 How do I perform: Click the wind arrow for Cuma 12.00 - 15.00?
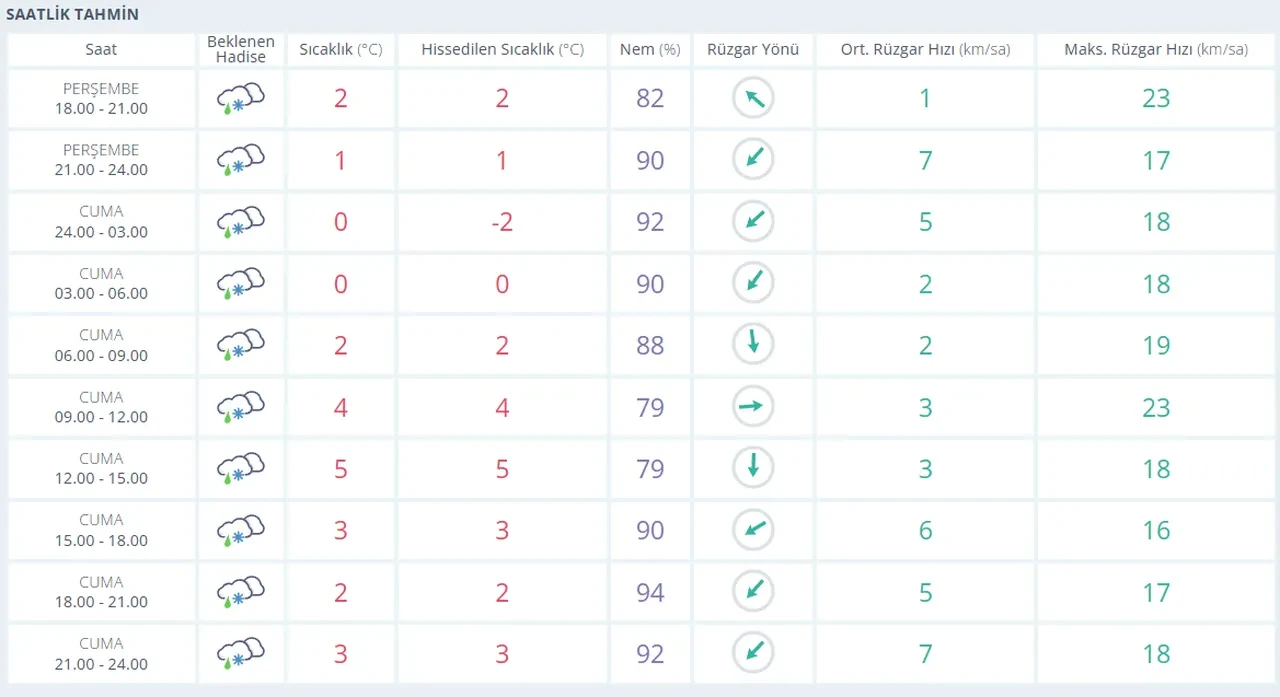pos(753,468)
